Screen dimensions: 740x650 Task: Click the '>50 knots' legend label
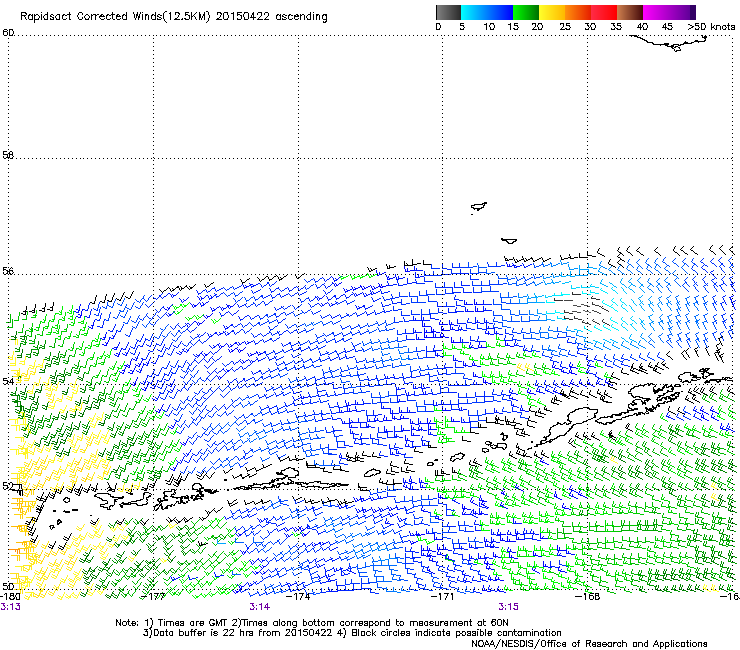pyautogui.click(x=711, y=27)
